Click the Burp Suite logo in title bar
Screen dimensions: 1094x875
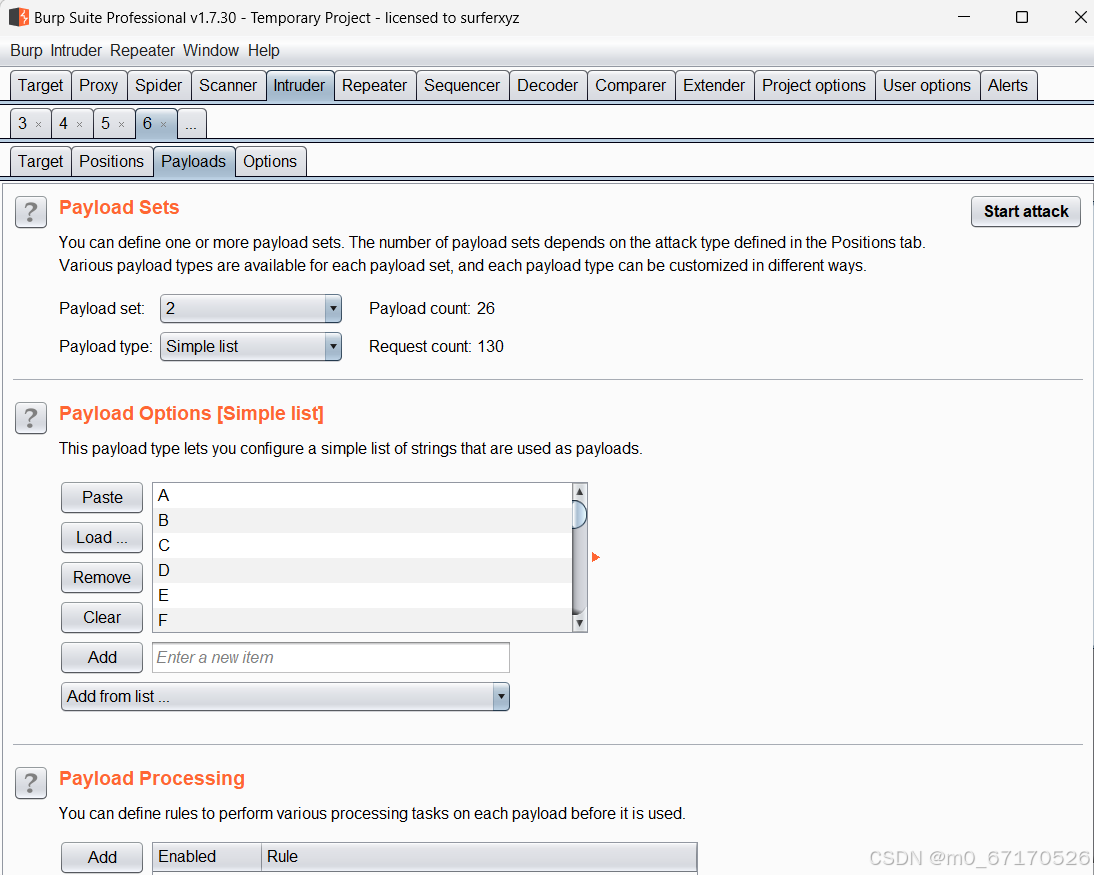tap(19, 17)
